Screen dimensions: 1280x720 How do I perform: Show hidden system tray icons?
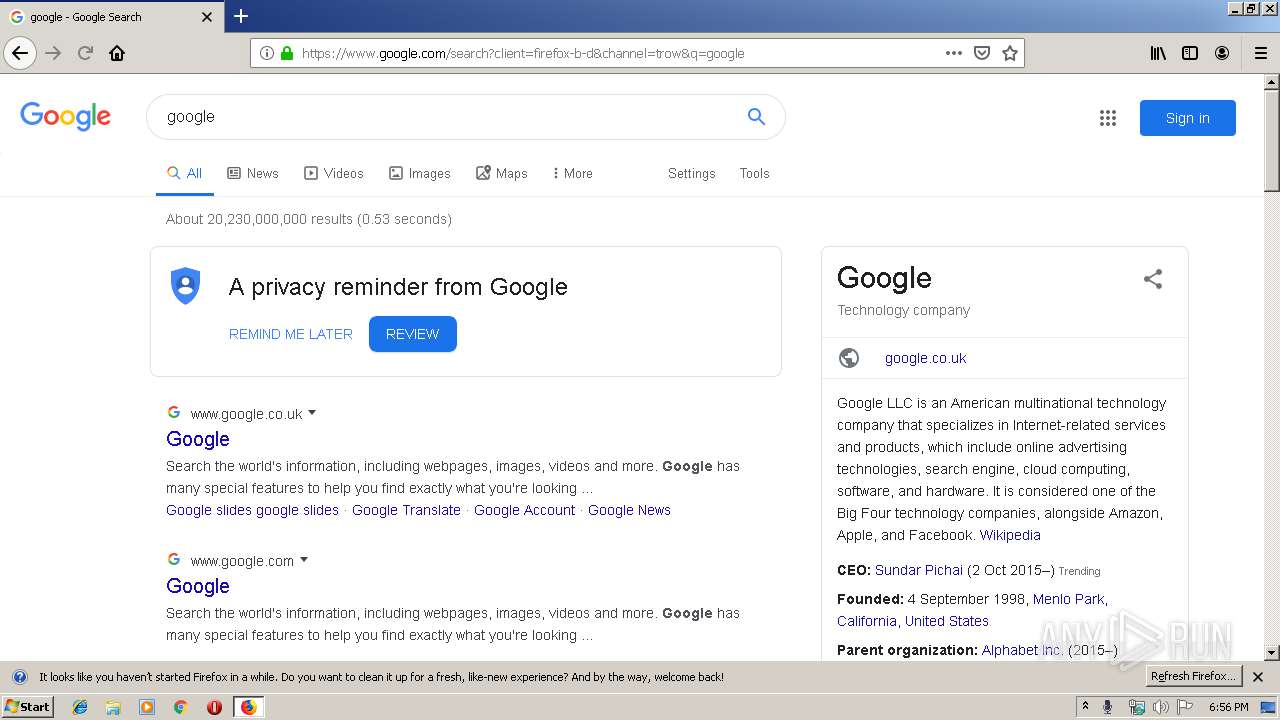tap(1085, 707)
